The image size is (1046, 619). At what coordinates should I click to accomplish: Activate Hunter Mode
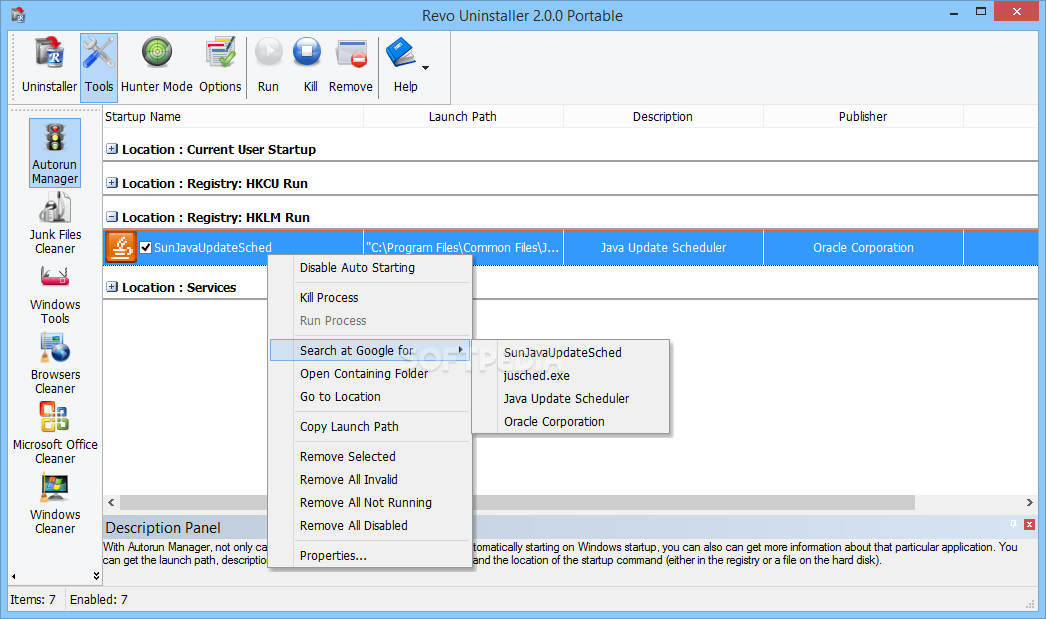tap(157, 65)
